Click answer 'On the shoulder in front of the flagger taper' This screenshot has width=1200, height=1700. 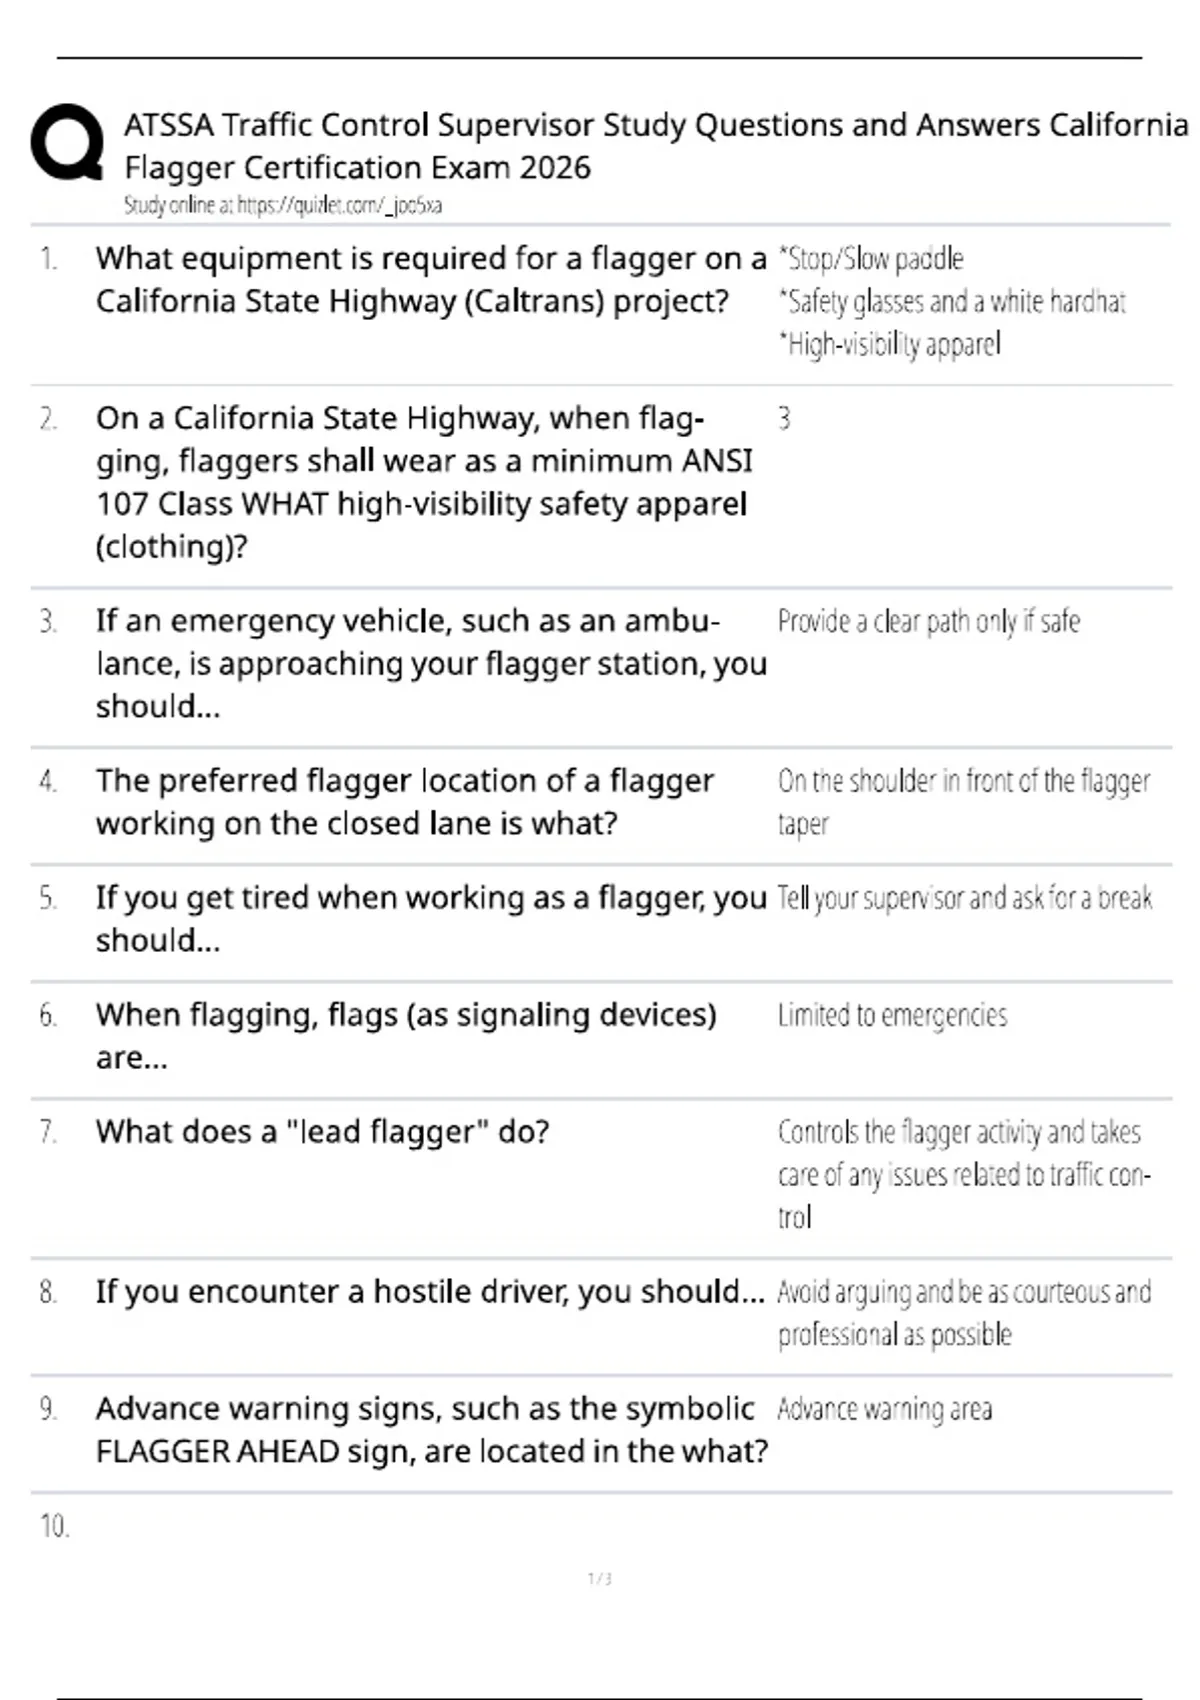click(x=964, y=802)
